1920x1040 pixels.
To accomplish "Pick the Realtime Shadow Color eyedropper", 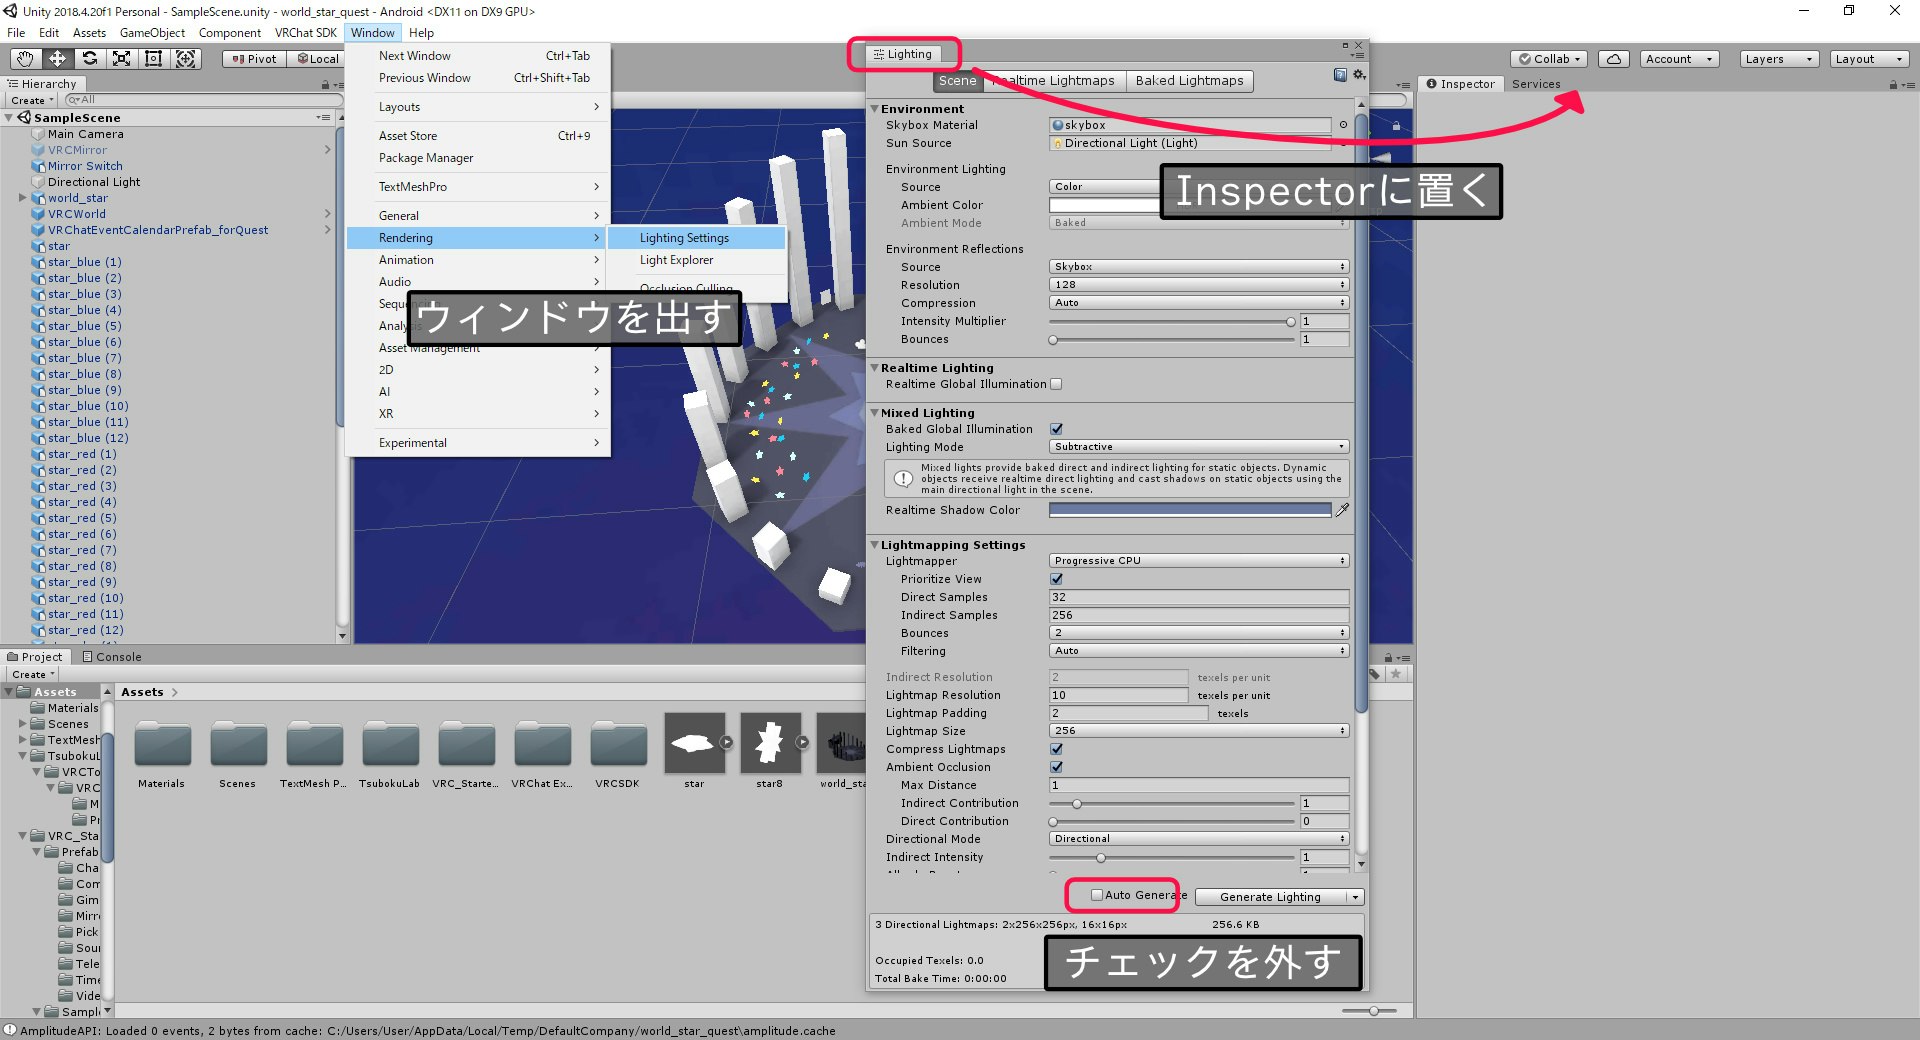I will [x=1342, y=510].
